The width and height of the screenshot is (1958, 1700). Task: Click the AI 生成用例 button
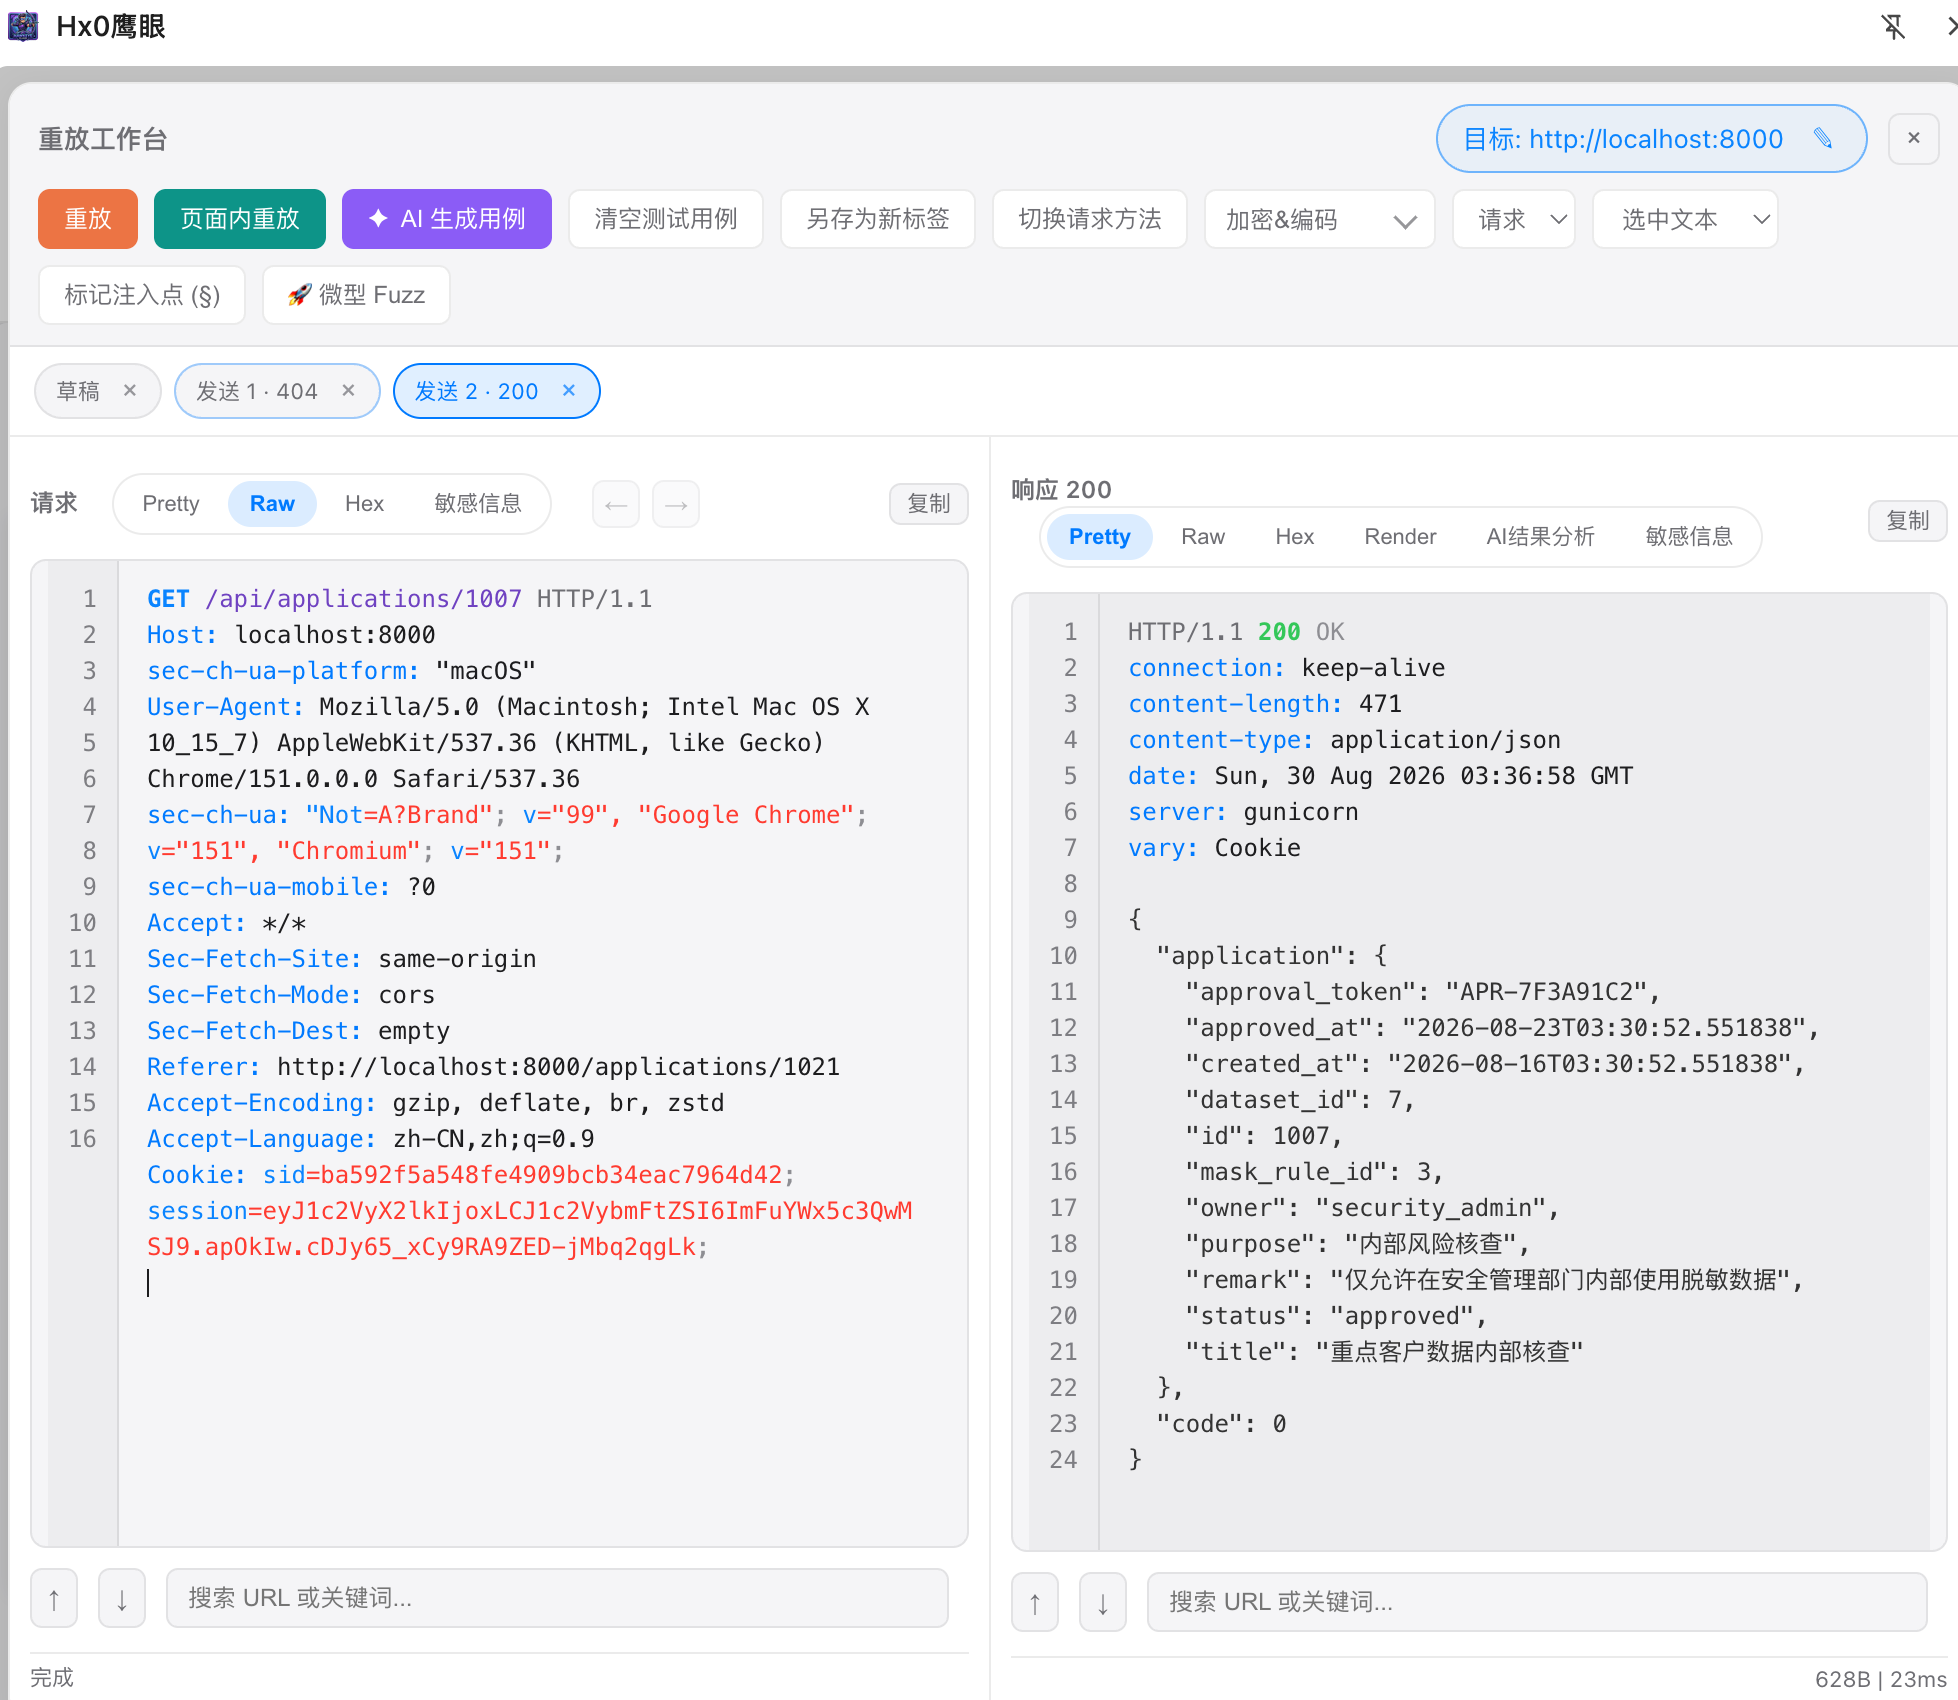coord(447,219)
